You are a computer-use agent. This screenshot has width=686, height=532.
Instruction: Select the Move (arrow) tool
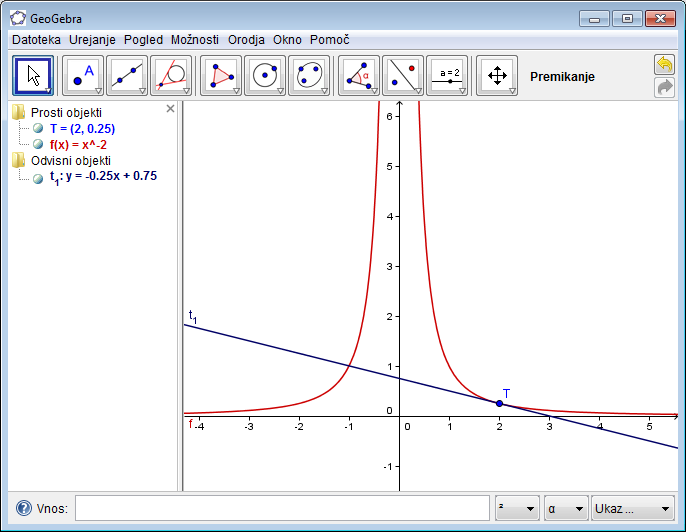(33, 75)
